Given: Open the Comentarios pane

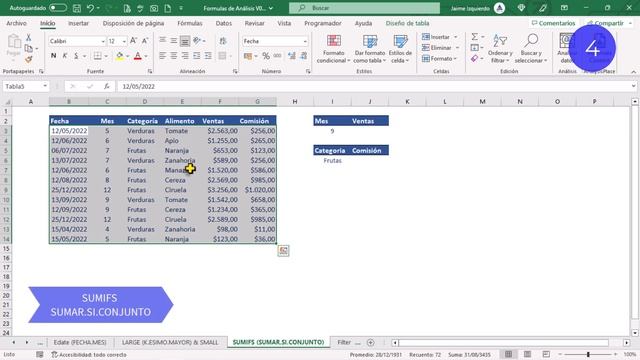Looking at the screenshot, I should 553,23.
